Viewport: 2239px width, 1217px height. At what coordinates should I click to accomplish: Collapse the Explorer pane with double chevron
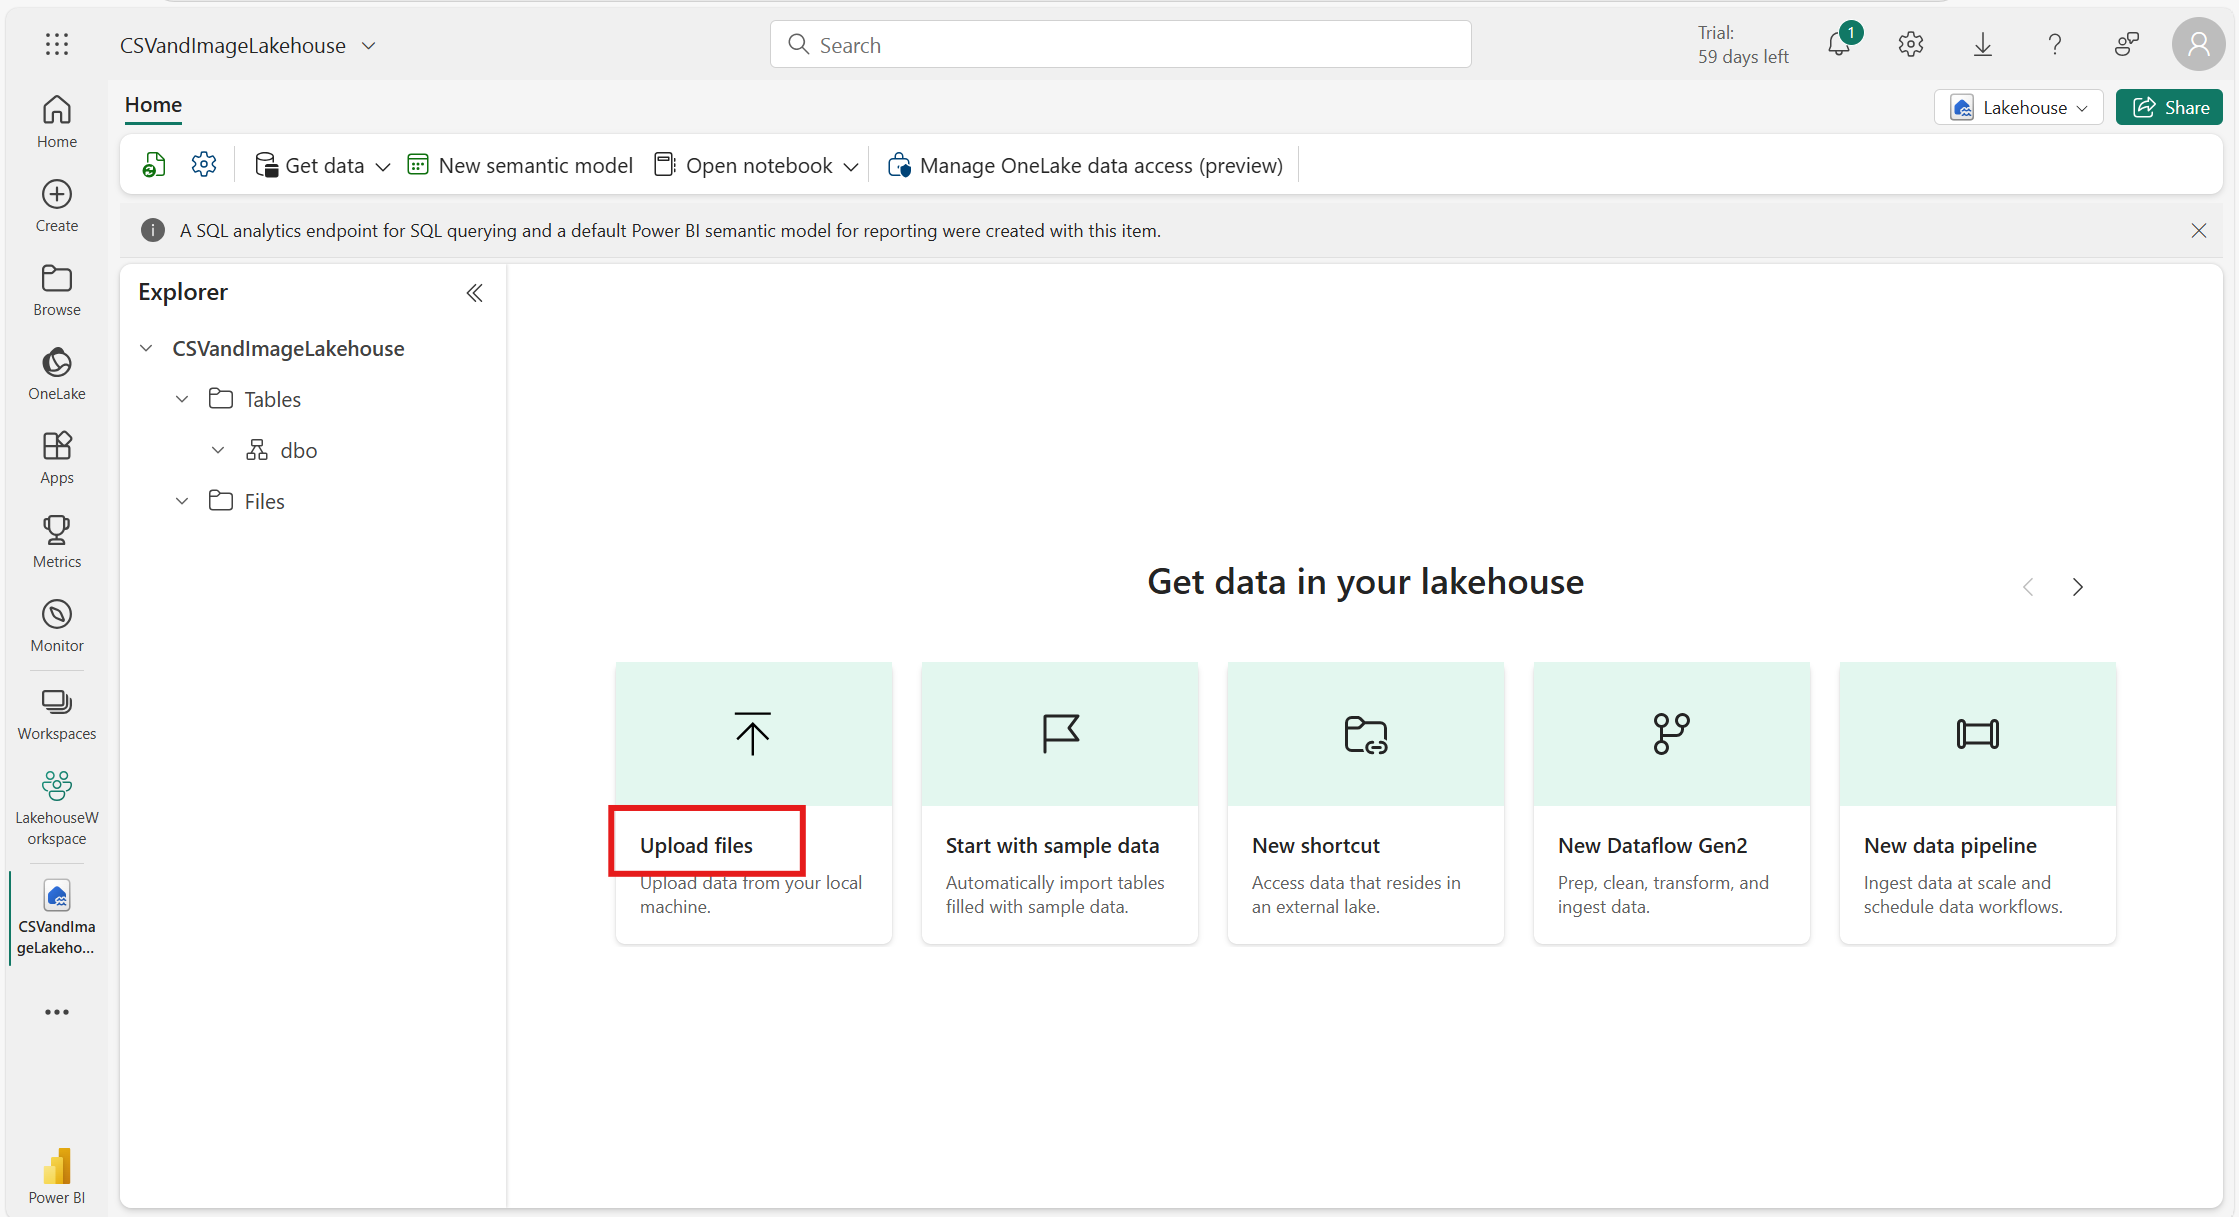(x=474, y=292)
